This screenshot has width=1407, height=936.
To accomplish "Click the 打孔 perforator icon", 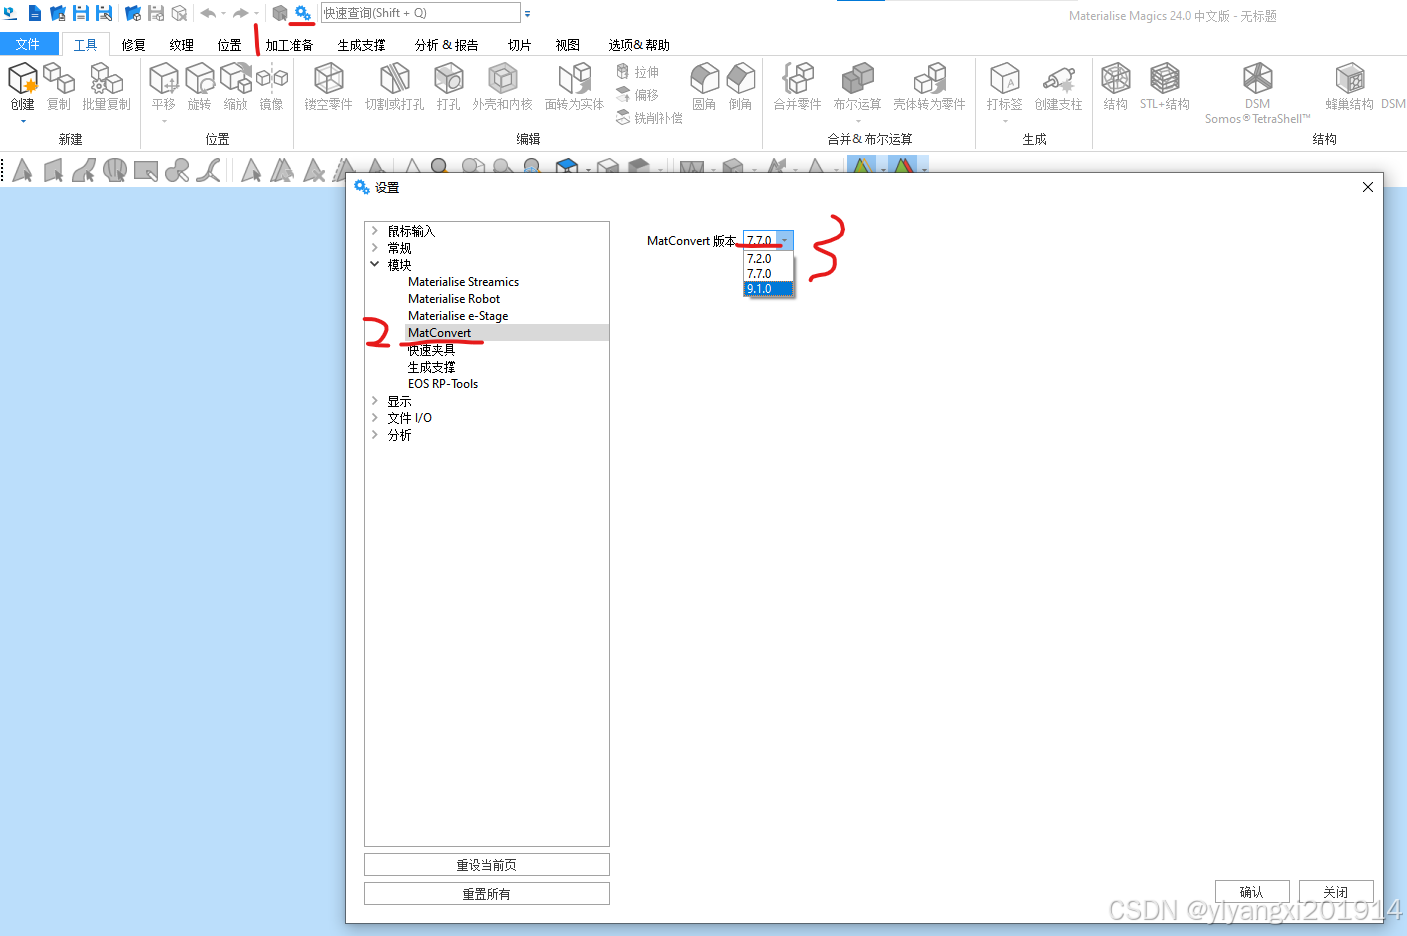I will (449, 79).
